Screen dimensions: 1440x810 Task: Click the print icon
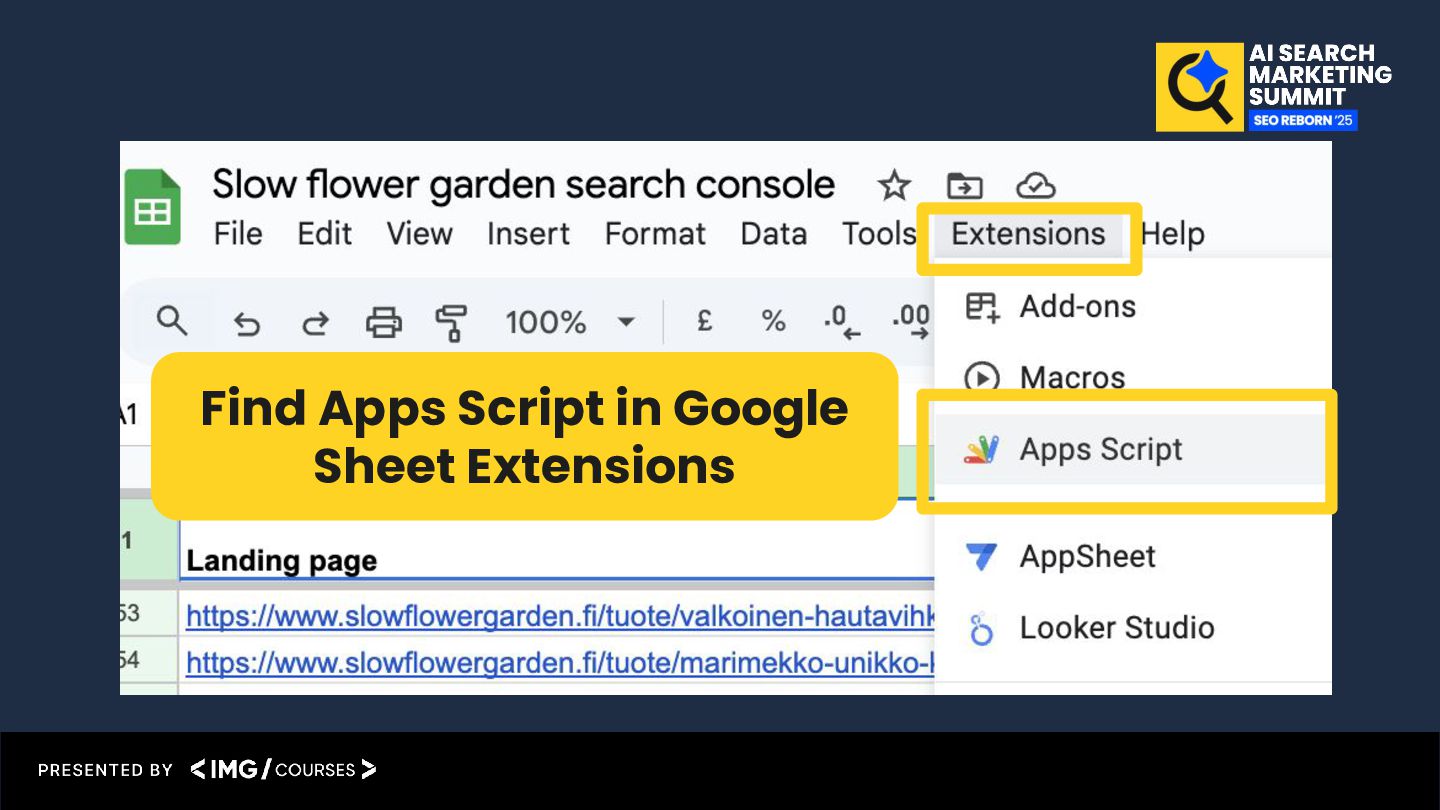pyautogui.click(x=383, y=322)
